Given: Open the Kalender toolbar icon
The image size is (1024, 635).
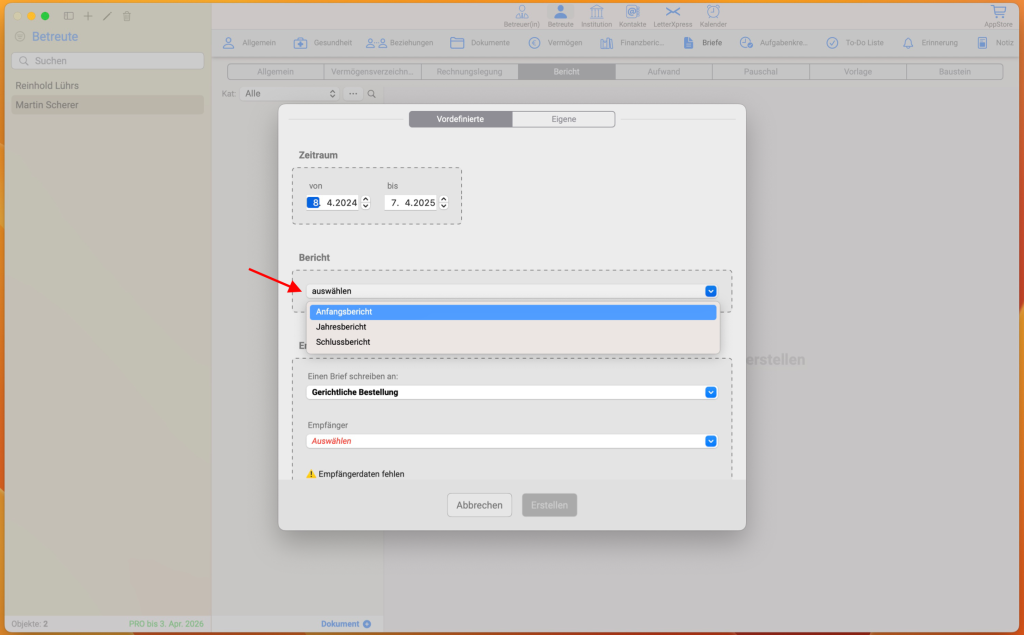Looking at the screenshot, I should click(713, 13).
